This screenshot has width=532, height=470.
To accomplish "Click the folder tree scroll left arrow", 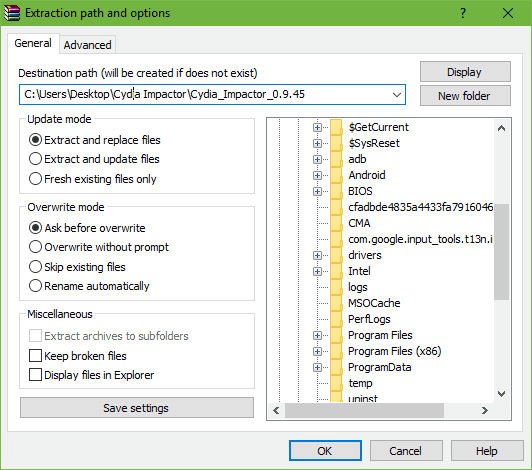I will [x=276, y=411].
